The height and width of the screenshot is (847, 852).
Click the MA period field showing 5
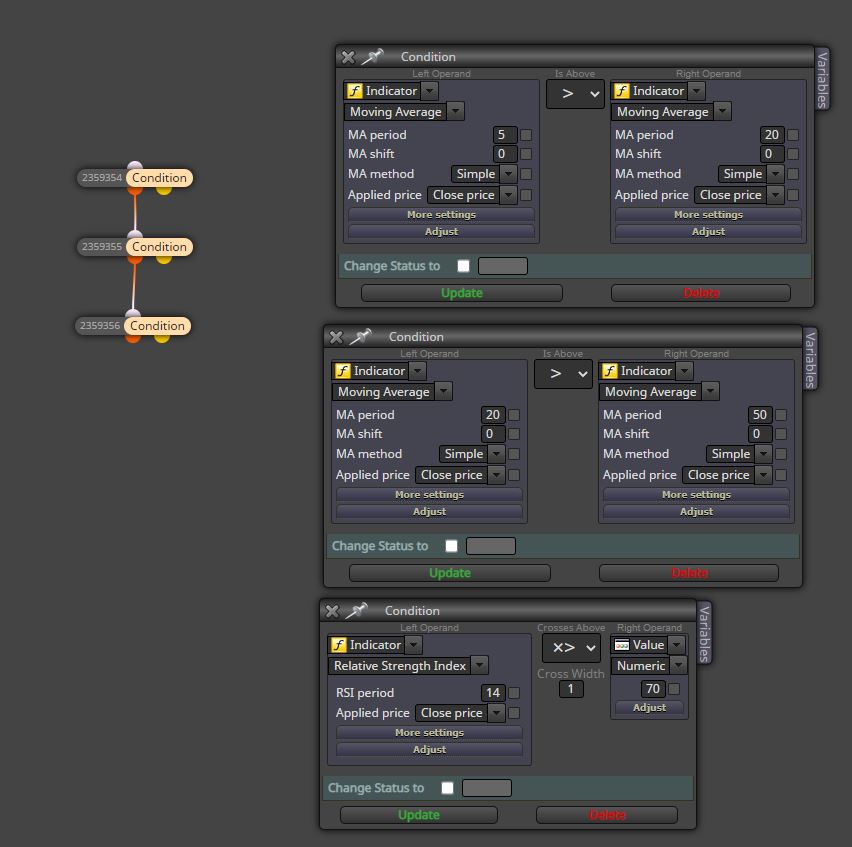[505, 135]
